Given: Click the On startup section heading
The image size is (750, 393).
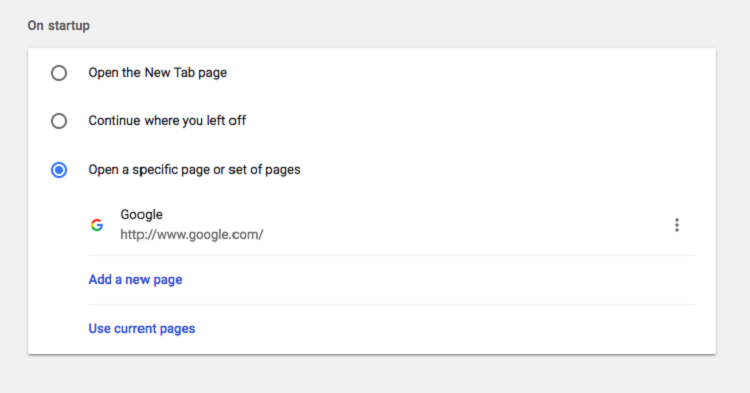Looking at the screenshot, I should click(58, 25).
